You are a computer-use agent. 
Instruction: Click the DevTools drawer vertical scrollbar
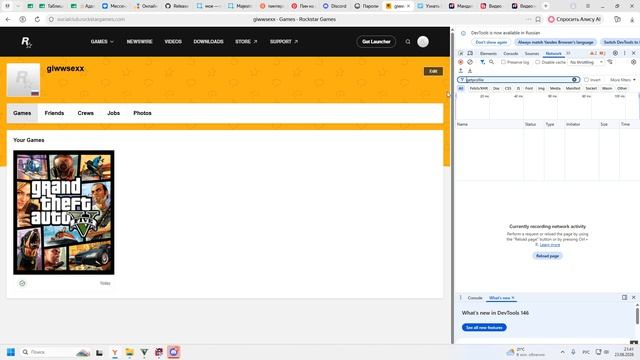[637, 316]
